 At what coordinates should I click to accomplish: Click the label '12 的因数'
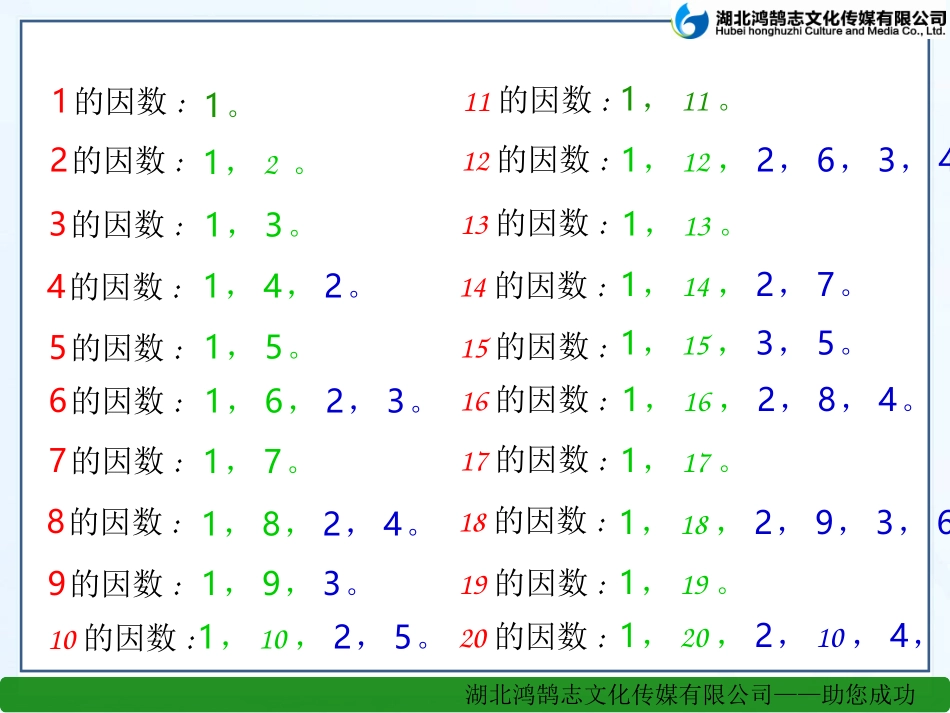pyautogui.click(x=527, y=160)
